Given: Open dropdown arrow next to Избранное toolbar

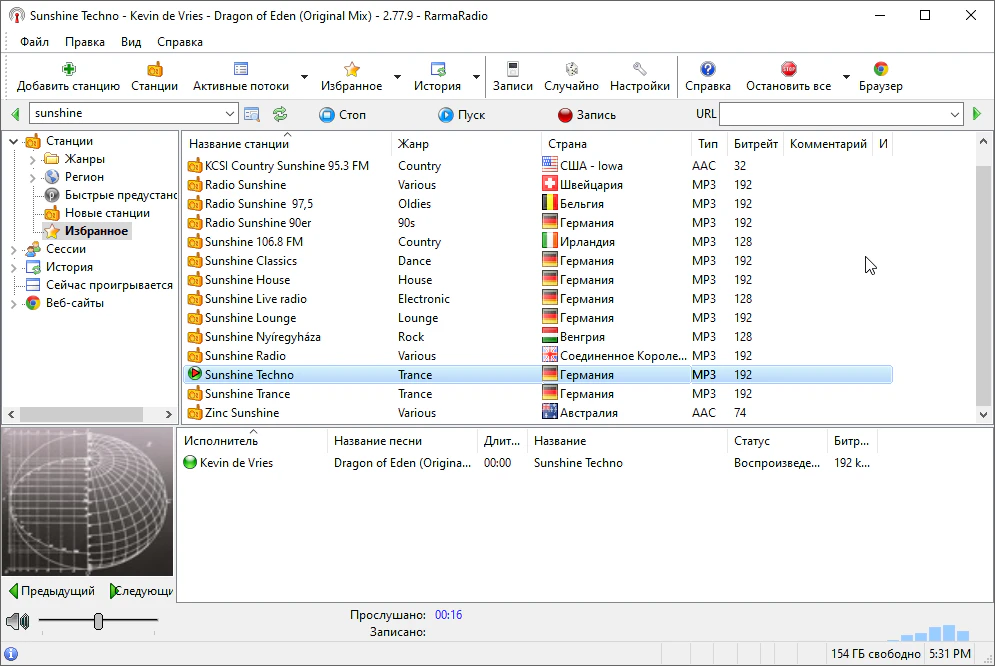Looking at the screenshot, I should pyautogui.click(x=397, y=77).
